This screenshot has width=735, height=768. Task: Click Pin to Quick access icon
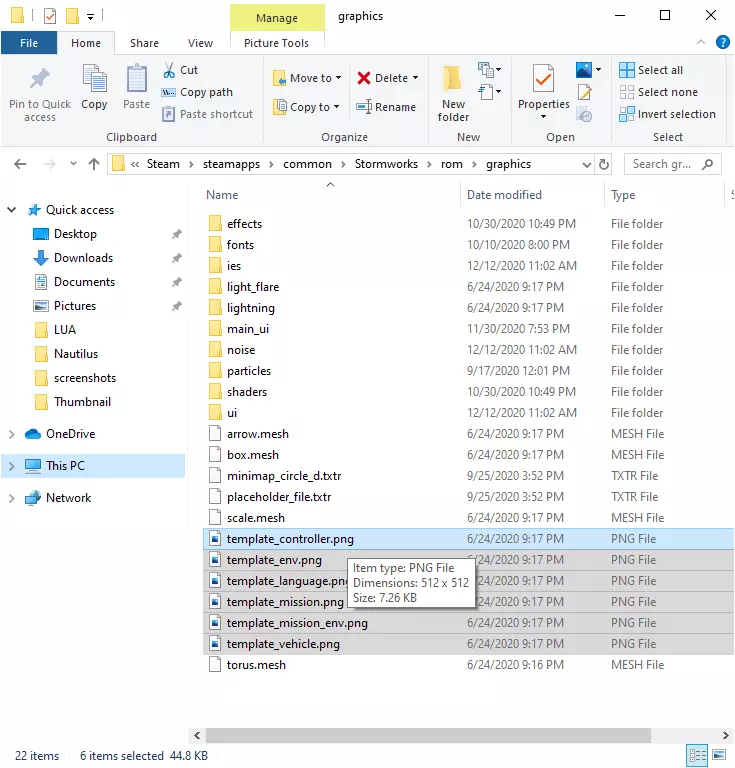coord(40,79)
